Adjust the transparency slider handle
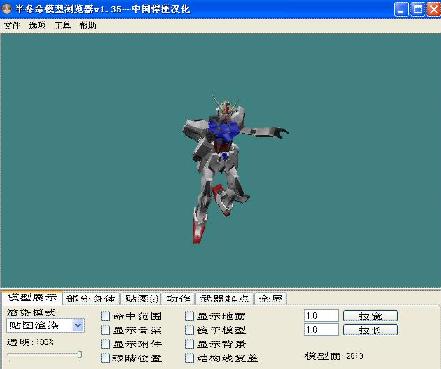Screen dimensions: 441x369 click(80, 354)
